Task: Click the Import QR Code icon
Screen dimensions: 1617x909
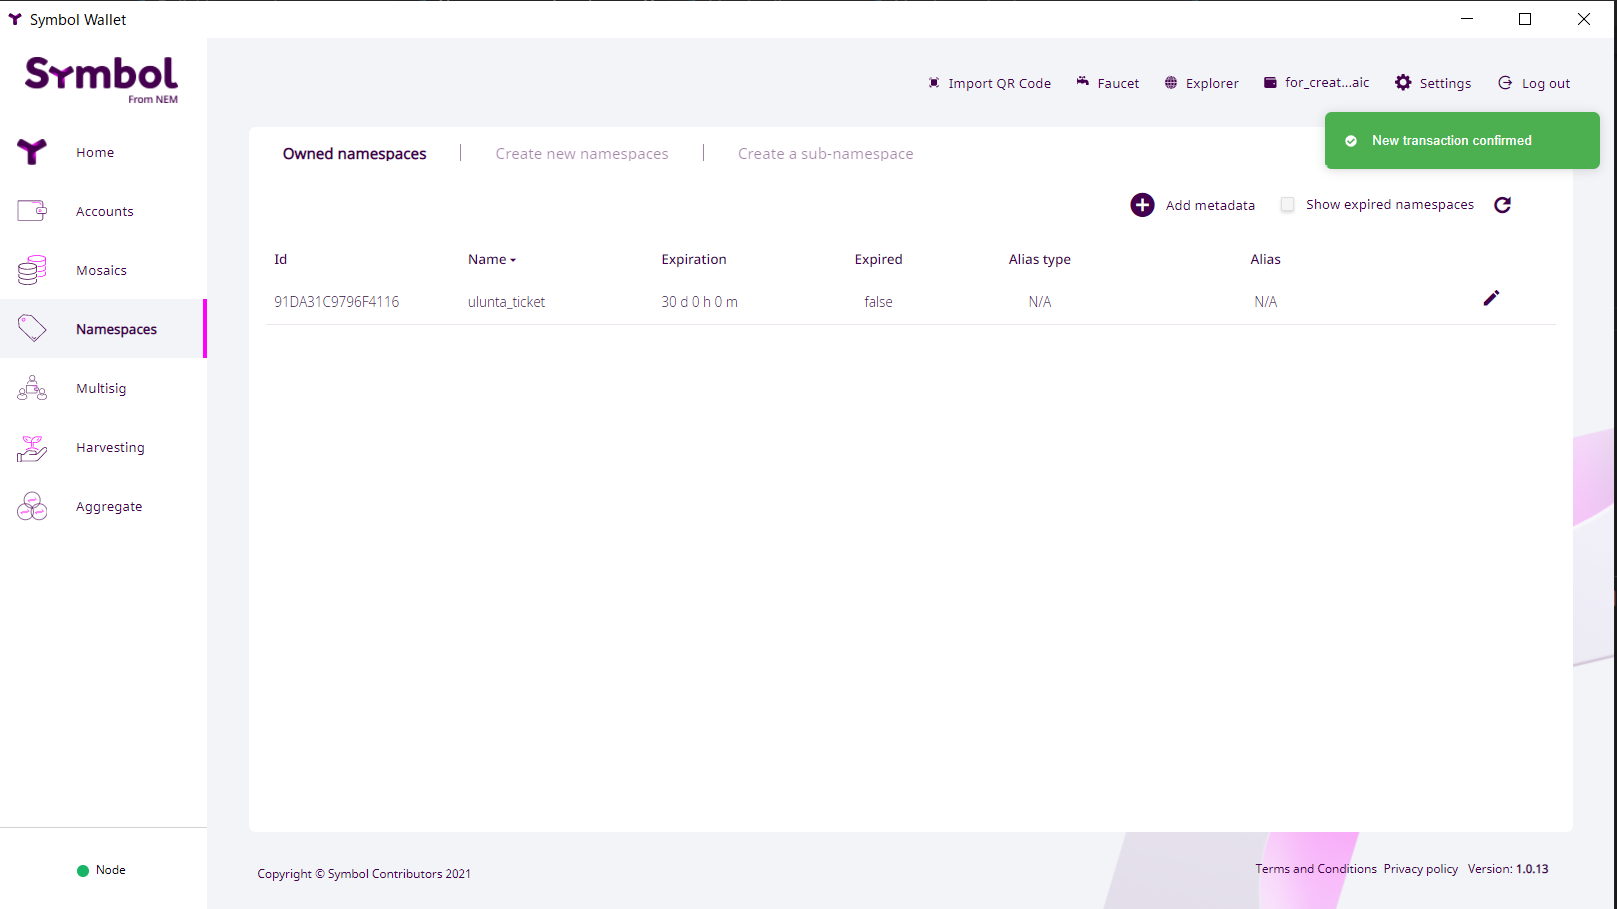Action: coord(934,83)
